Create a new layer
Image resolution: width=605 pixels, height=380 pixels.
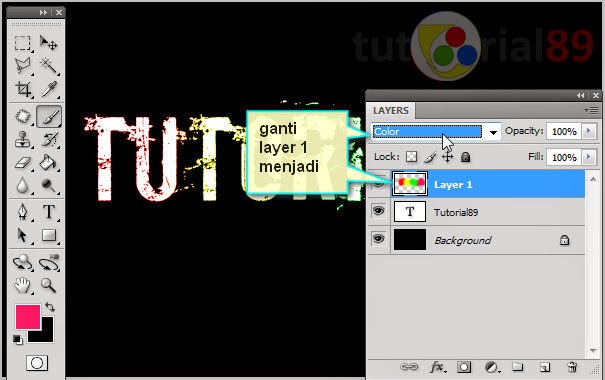tap(545, 367)
